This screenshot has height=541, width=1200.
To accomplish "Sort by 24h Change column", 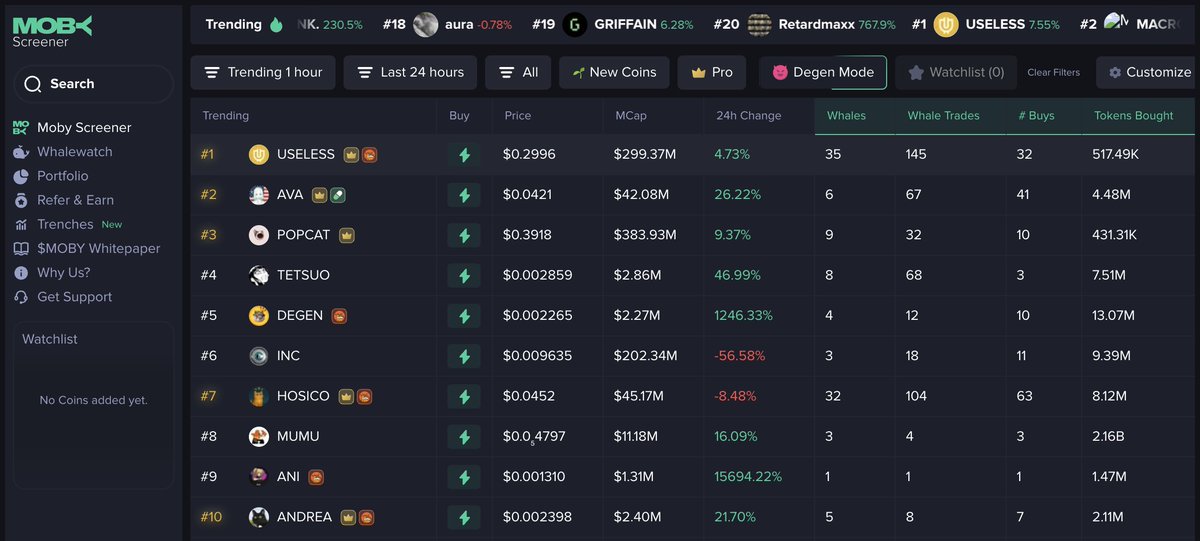I will pyautogui.click(x=749, y=116).
